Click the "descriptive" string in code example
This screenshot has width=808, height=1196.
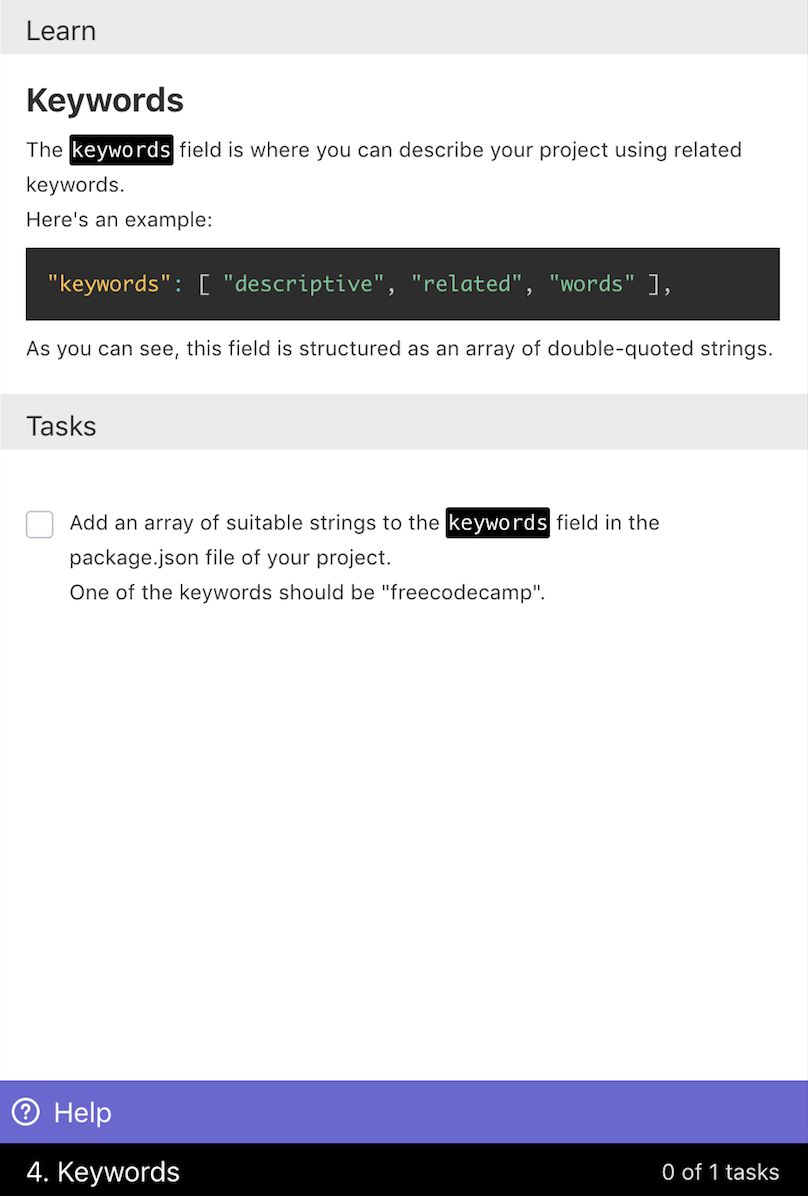point(303,284)
